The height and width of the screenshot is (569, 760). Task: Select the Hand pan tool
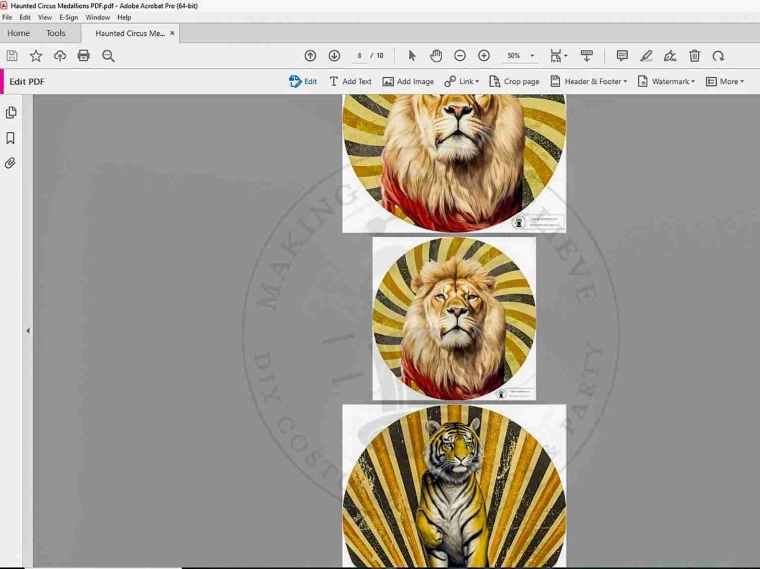click(x=436, y=56)
